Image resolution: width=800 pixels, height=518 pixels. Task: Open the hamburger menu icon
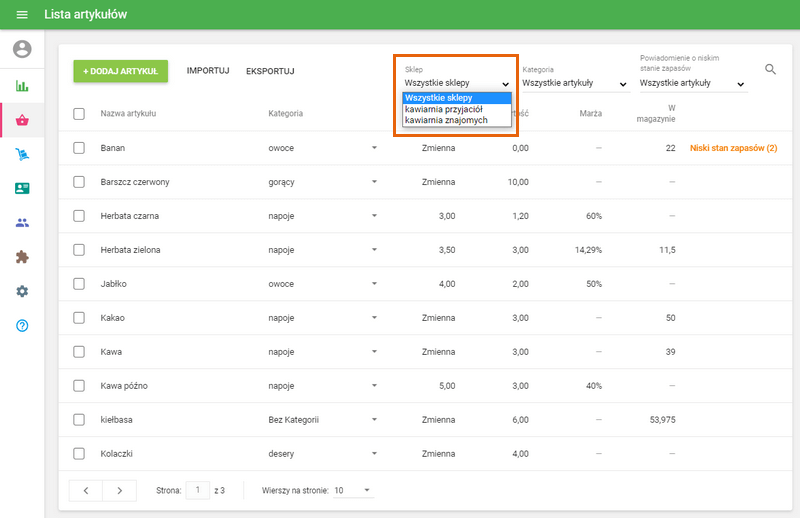click(x=22, y=15)
